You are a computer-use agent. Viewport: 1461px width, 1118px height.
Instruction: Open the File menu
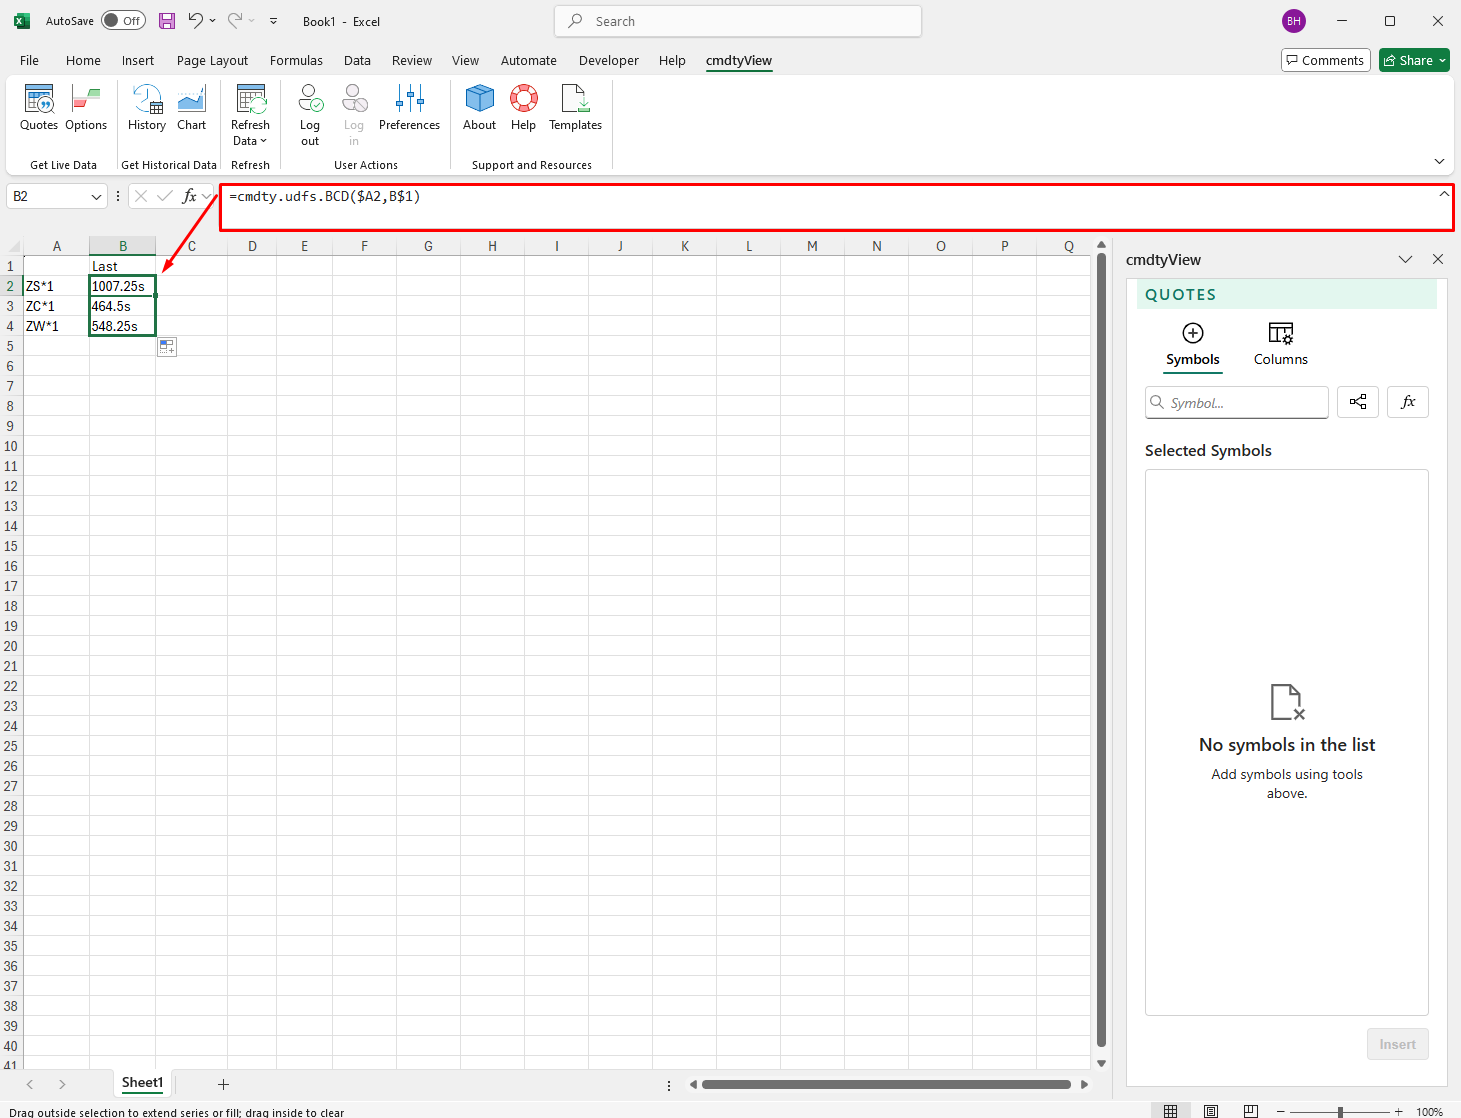(29, 60)
